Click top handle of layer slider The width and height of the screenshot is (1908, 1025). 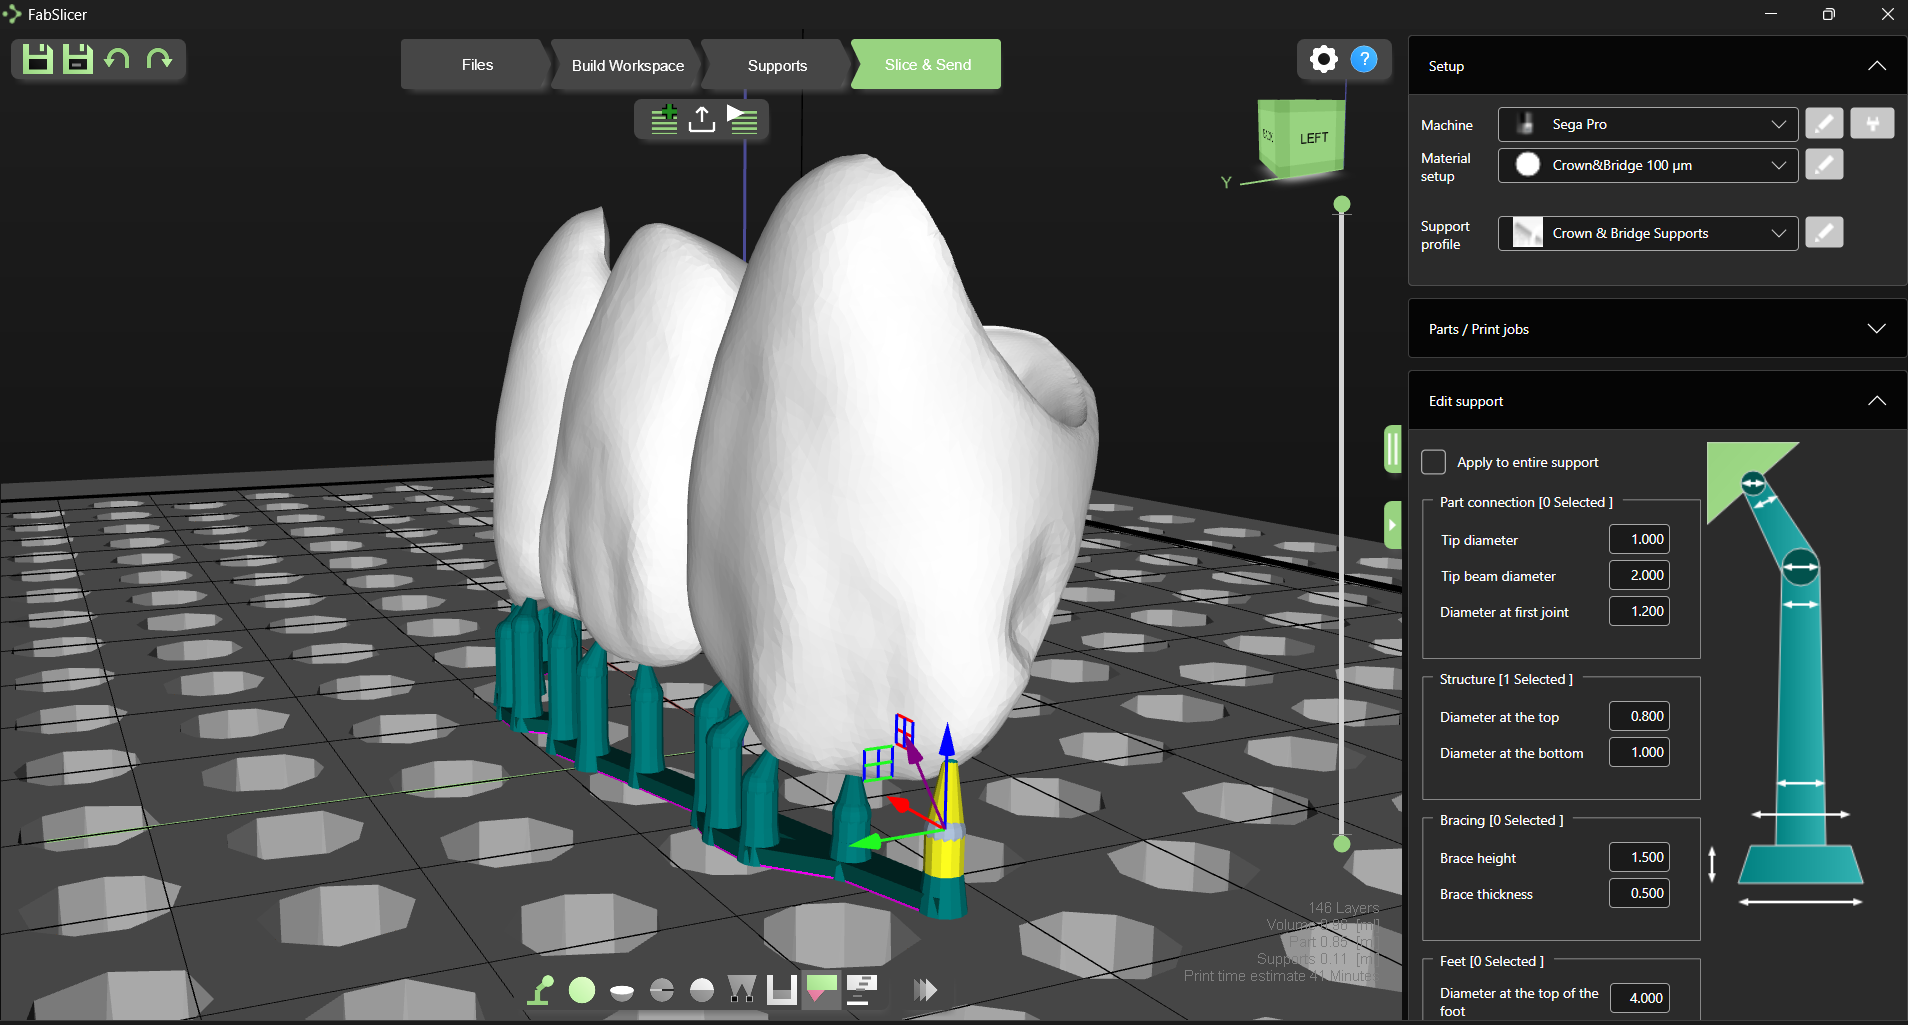click(x=1342, y=204)
